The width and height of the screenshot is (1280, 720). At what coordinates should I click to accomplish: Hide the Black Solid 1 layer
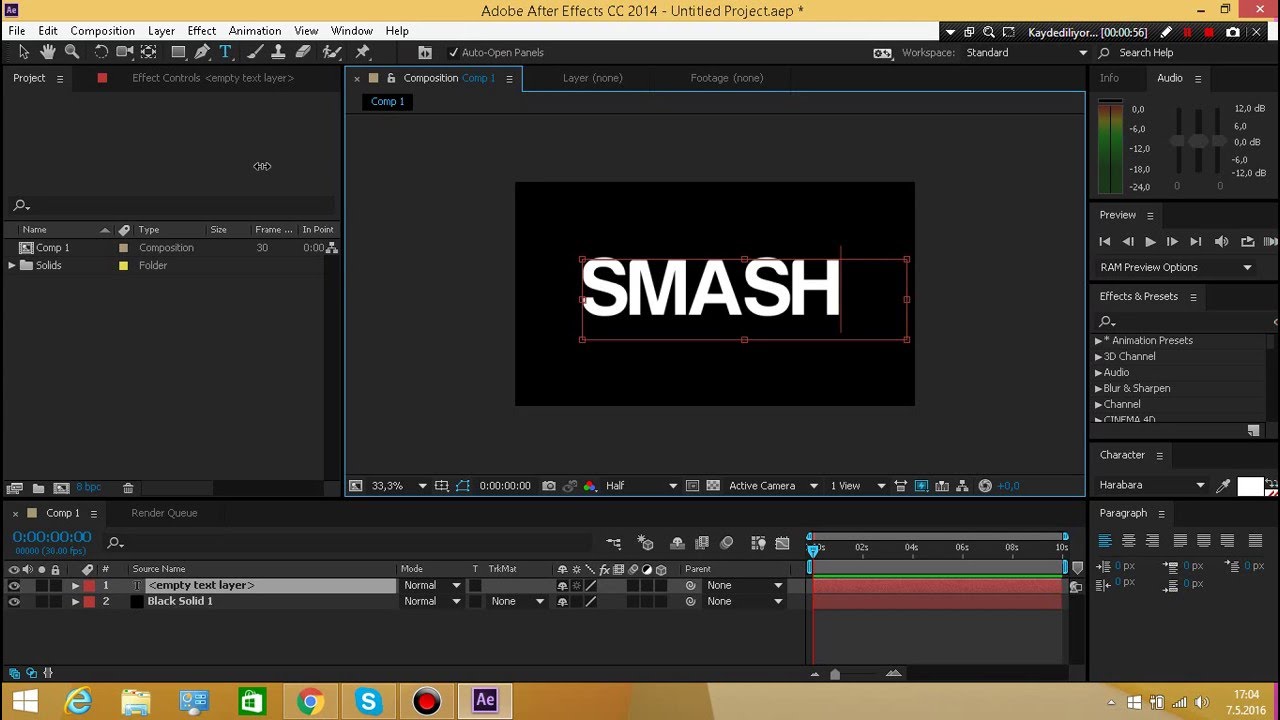pyautogui.click(x=14, y=601)
